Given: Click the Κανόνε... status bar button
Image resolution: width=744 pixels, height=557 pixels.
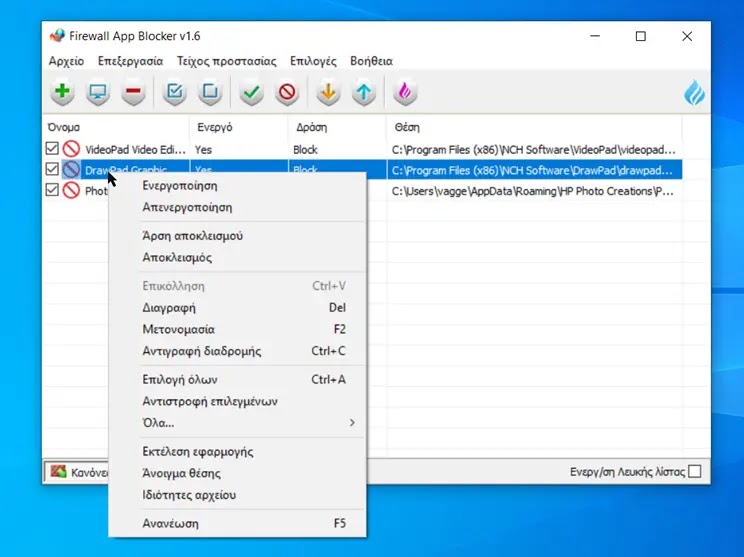Looking at the screenshot, I should (78, 472).
